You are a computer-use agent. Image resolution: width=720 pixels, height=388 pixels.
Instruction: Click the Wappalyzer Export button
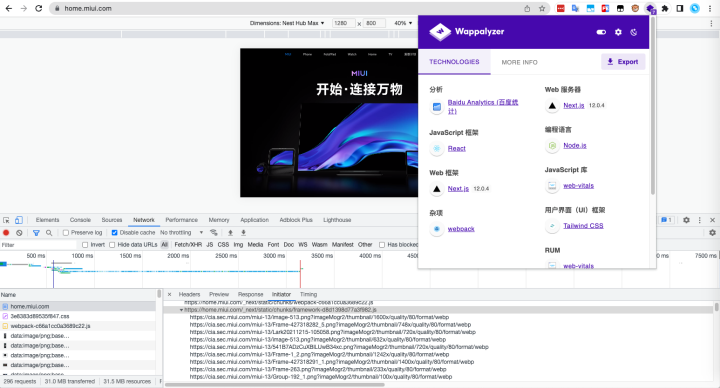click(x=623, y=62)
